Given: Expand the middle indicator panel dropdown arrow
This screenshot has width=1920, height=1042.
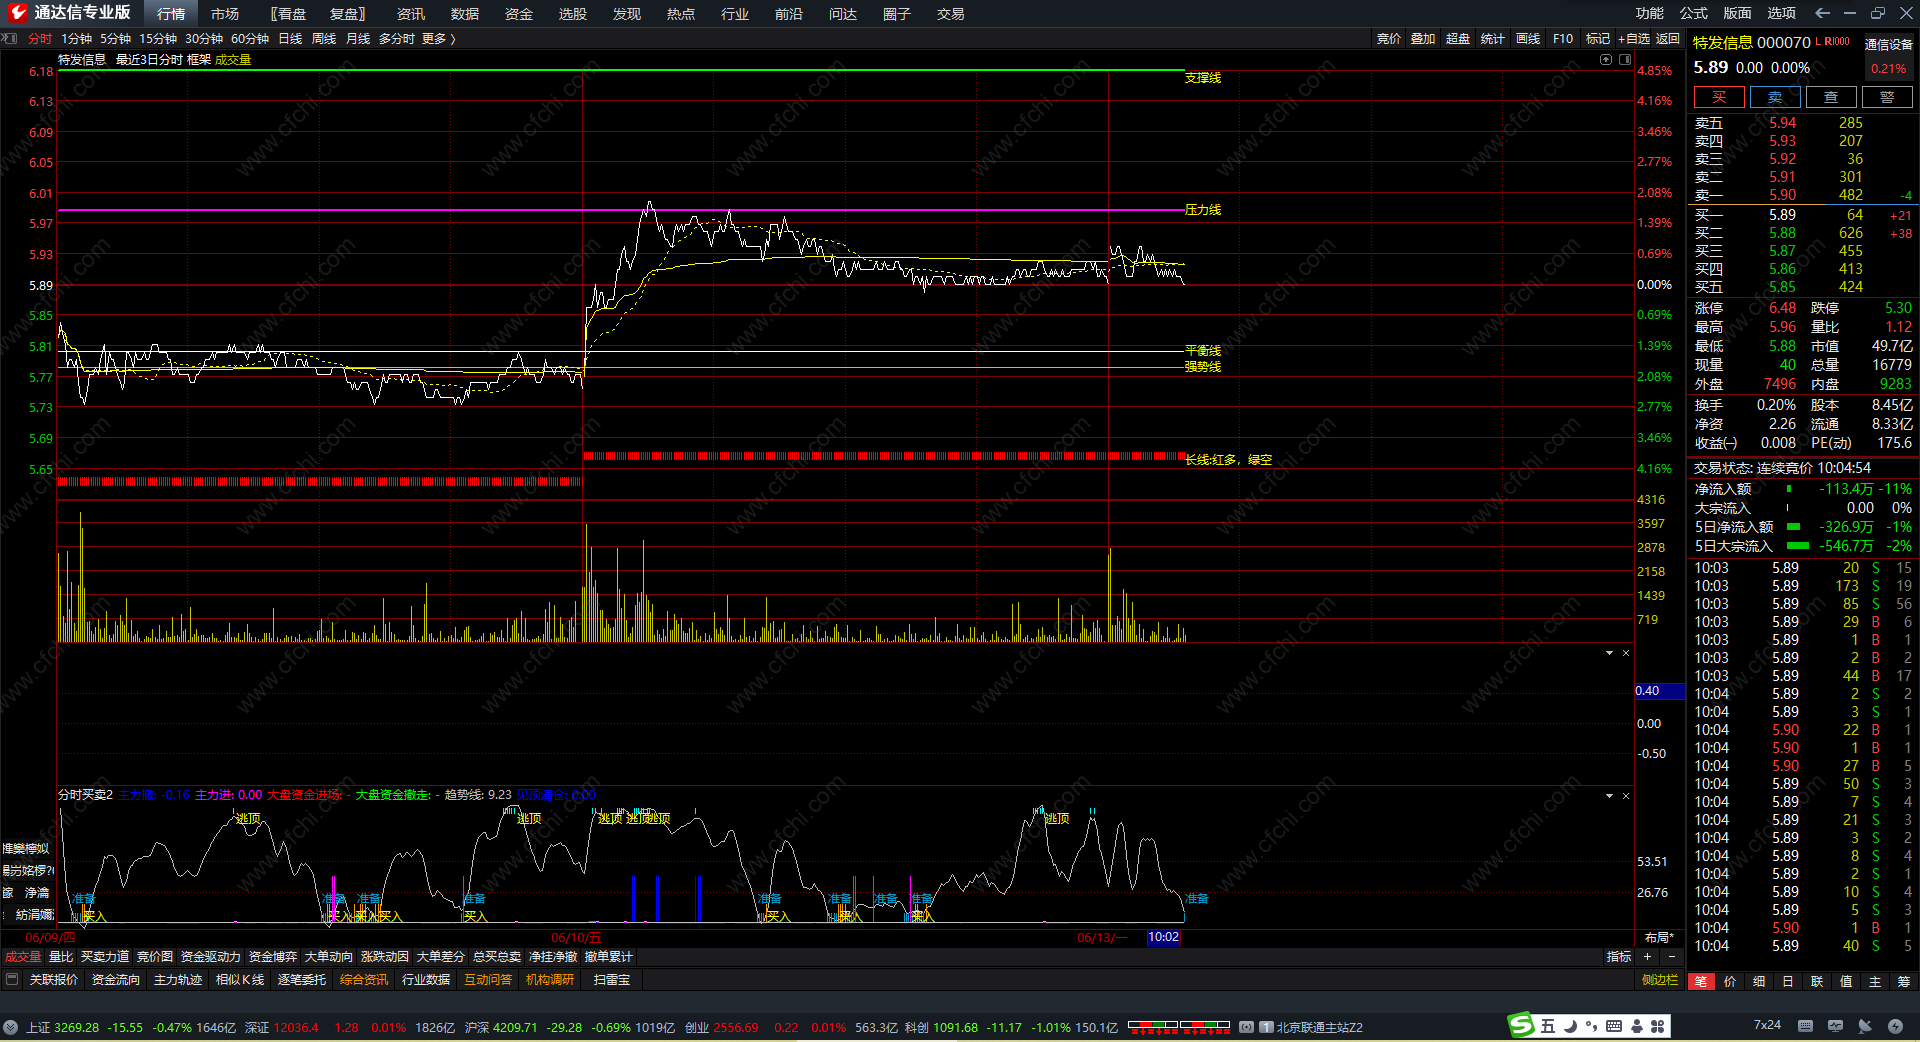Looking at the screenshot, I should point(1609,653).
